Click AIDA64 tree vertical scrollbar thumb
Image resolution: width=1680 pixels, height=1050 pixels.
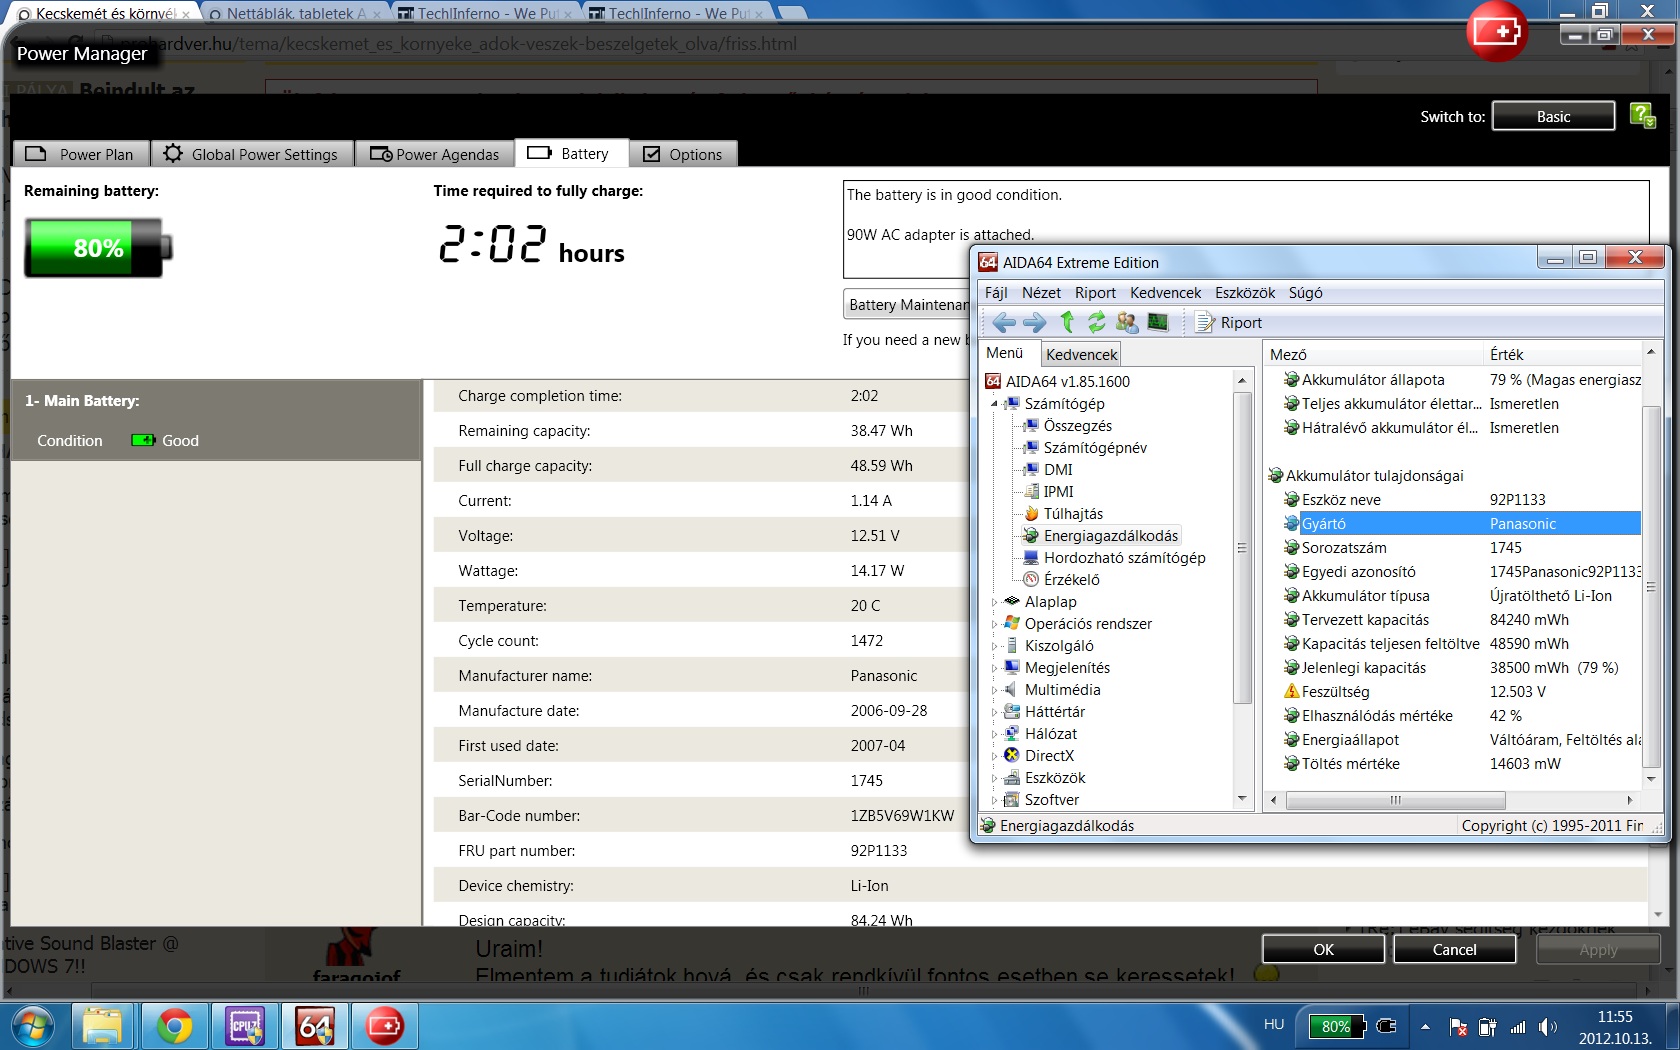pyautogui.click(x=1242, y=548)
